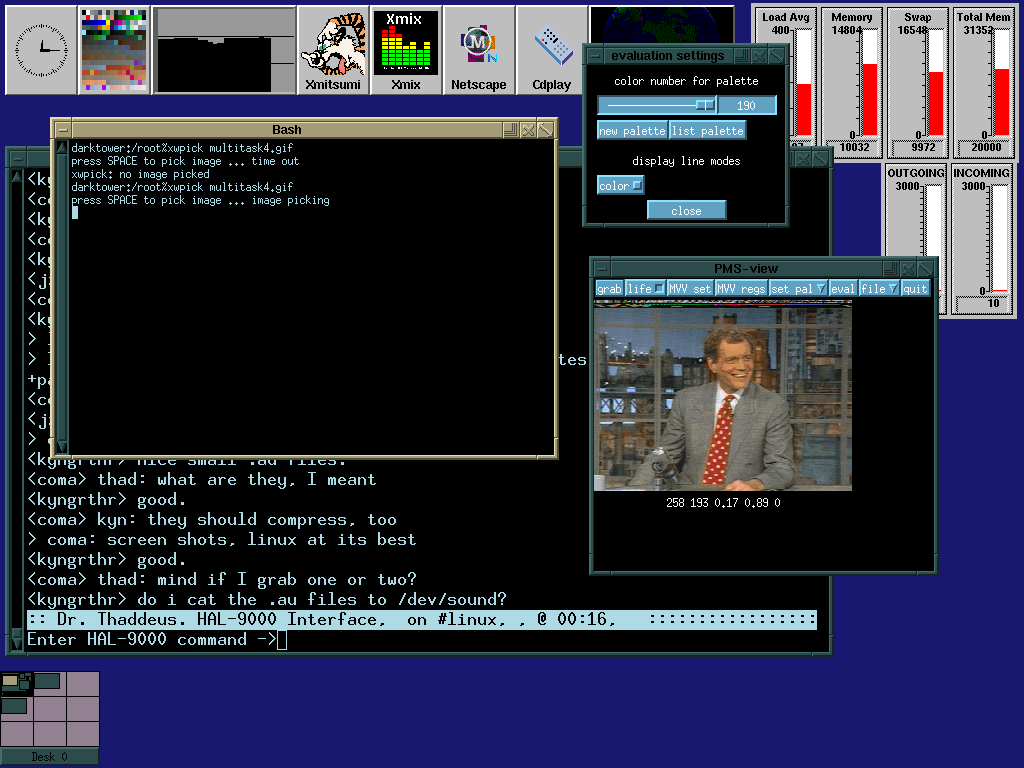Close the evaluation settings dialog via close button
Viewport: 1024px width, 768px height.
coord(686,210)
